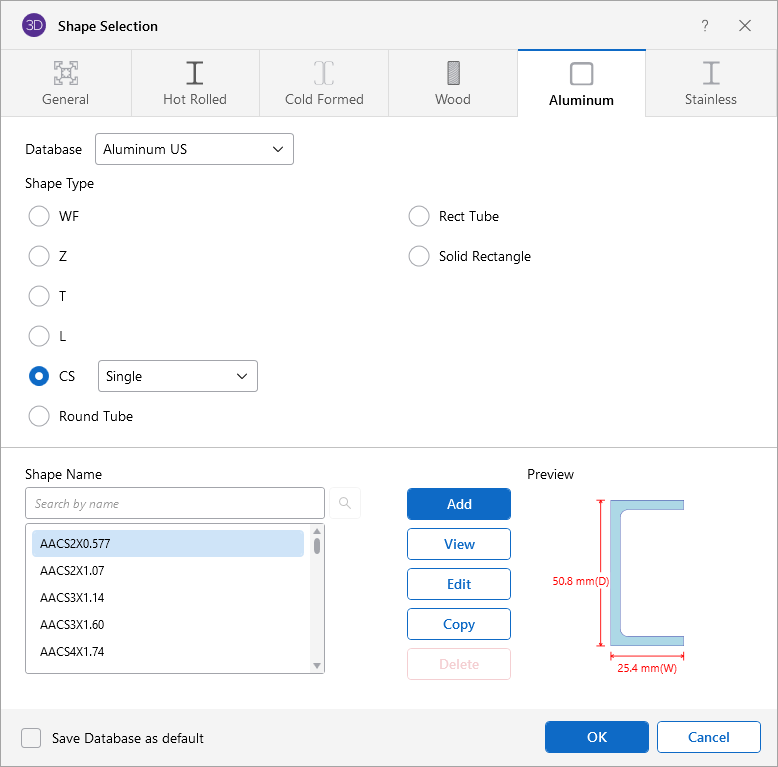This screenshot has width=778, height=767.
Task: Click the Search by name field
Action: coord(175,503)
